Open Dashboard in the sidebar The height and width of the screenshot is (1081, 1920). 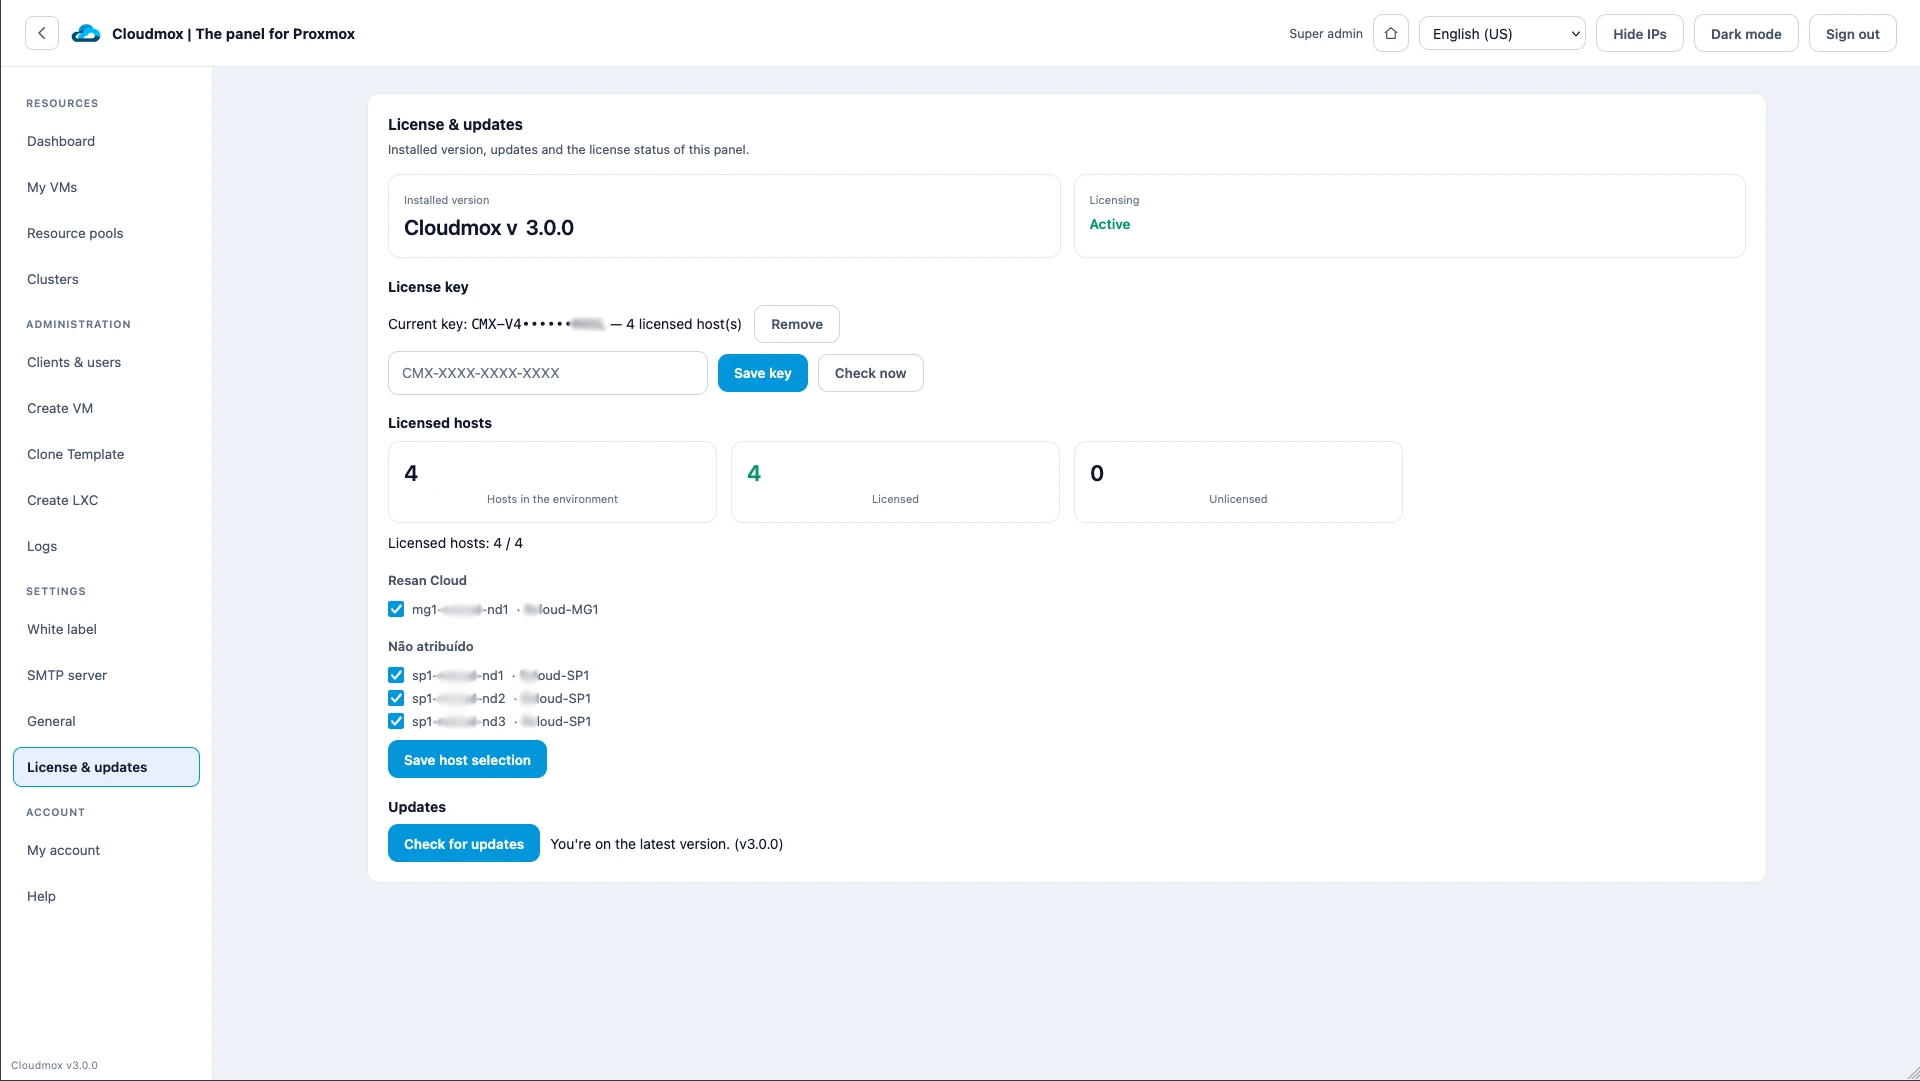106,141
